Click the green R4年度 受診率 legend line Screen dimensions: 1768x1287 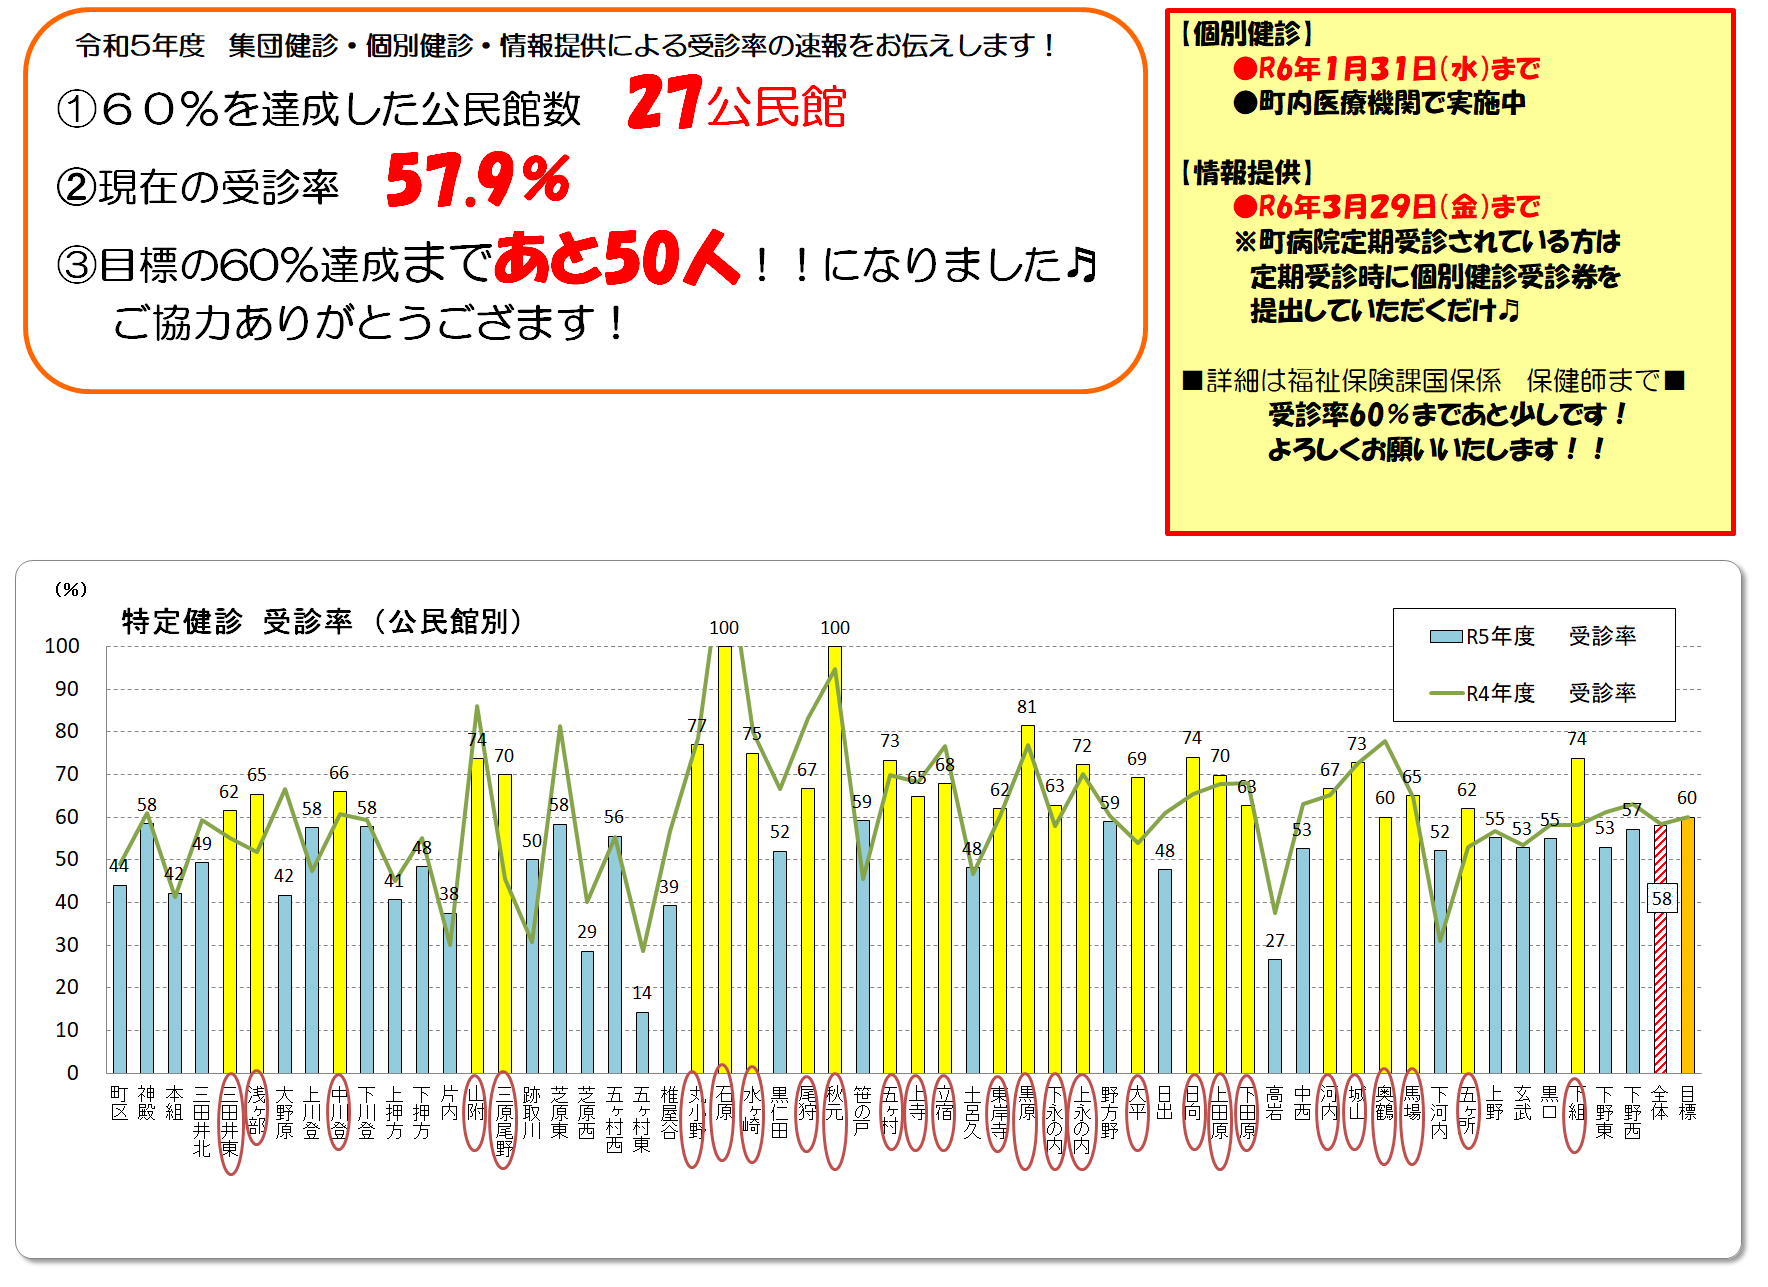pos(1446,693)
